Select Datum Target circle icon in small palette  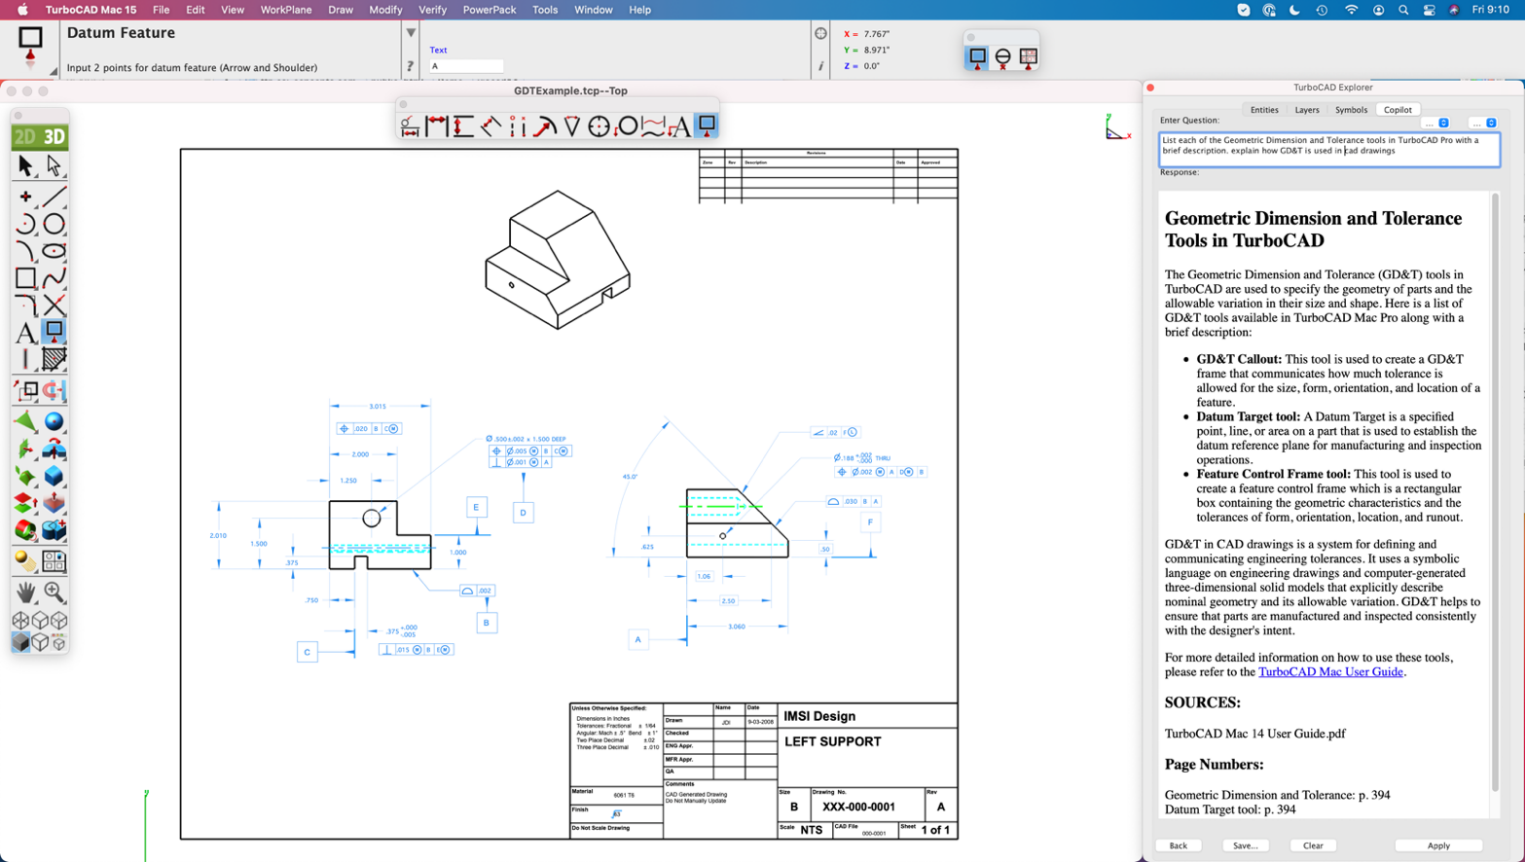[x=1003, y=58]
